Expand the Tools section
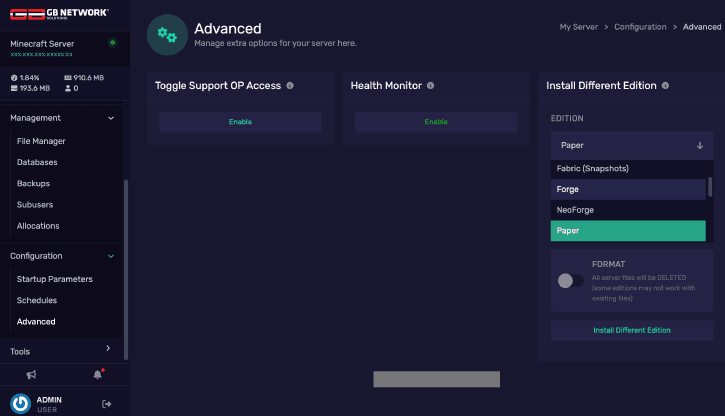This screenshot has width=725, height=416. click(x=108, y=349)
